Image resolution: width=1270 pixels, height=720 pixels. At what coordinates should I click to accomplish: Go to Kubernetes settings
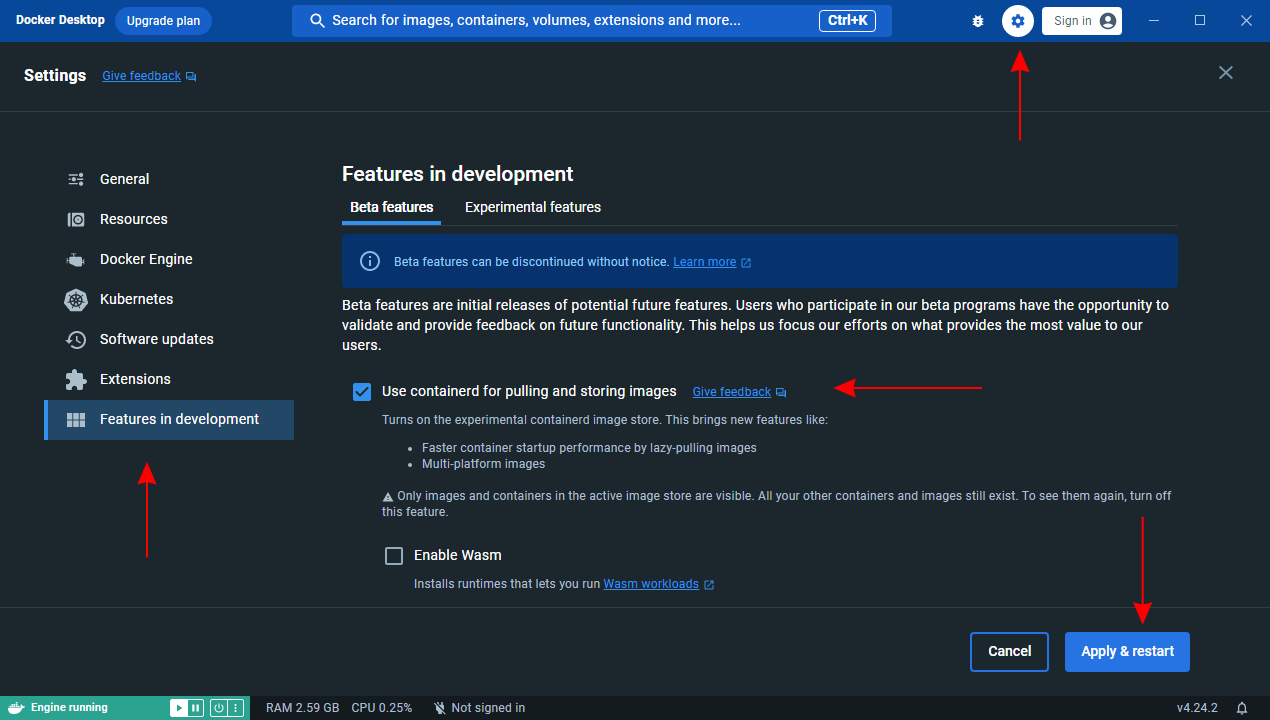coord(136,299)
